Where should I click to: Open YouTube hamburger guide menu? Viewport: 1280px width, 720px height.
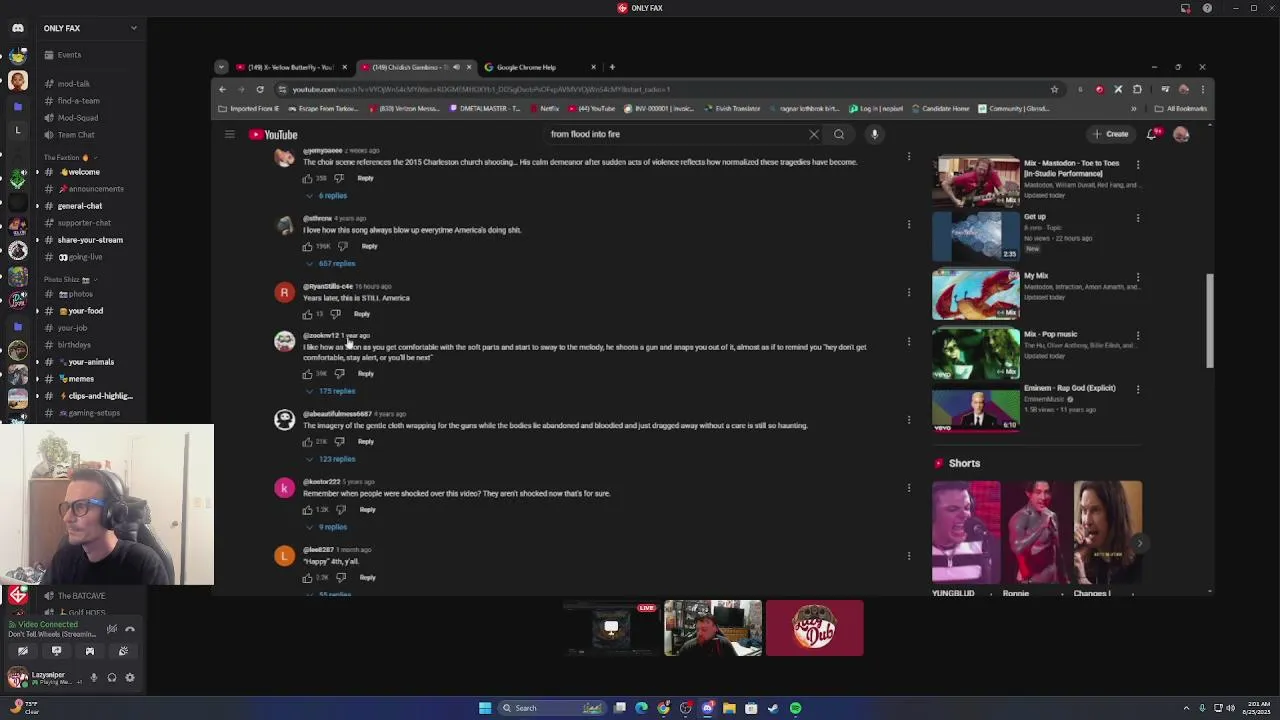pyautogui.click(x=229, y=134)
